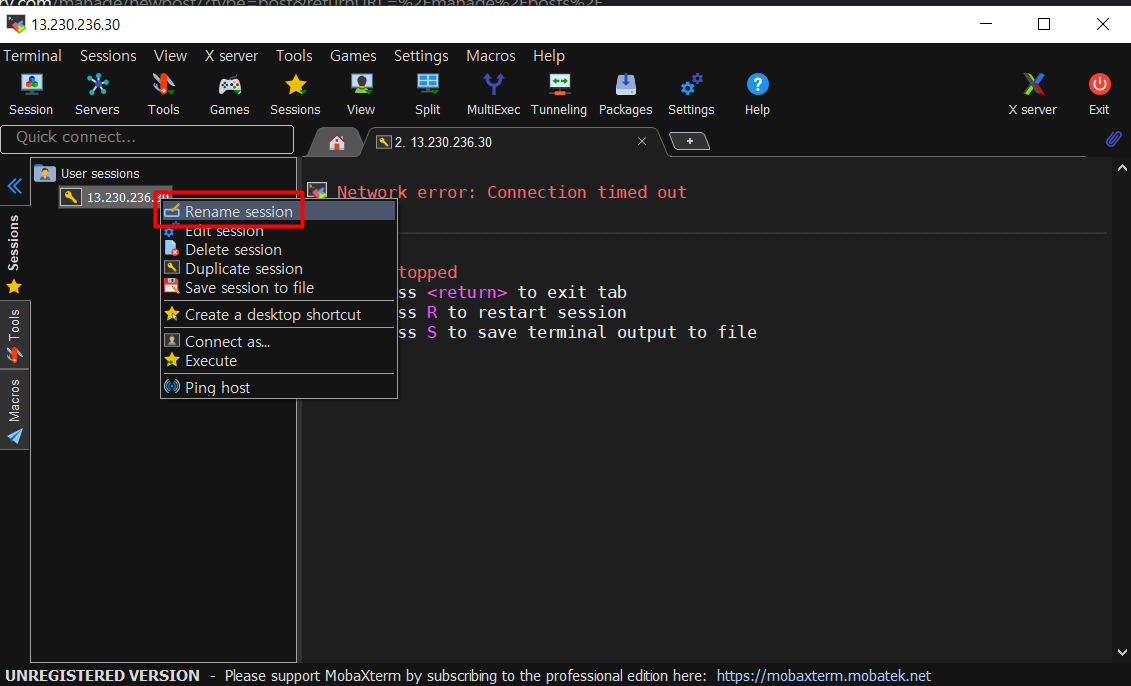Select the User sessions folder
The height and width of the screenshot is (686, 1131).
tap(87, 174)
